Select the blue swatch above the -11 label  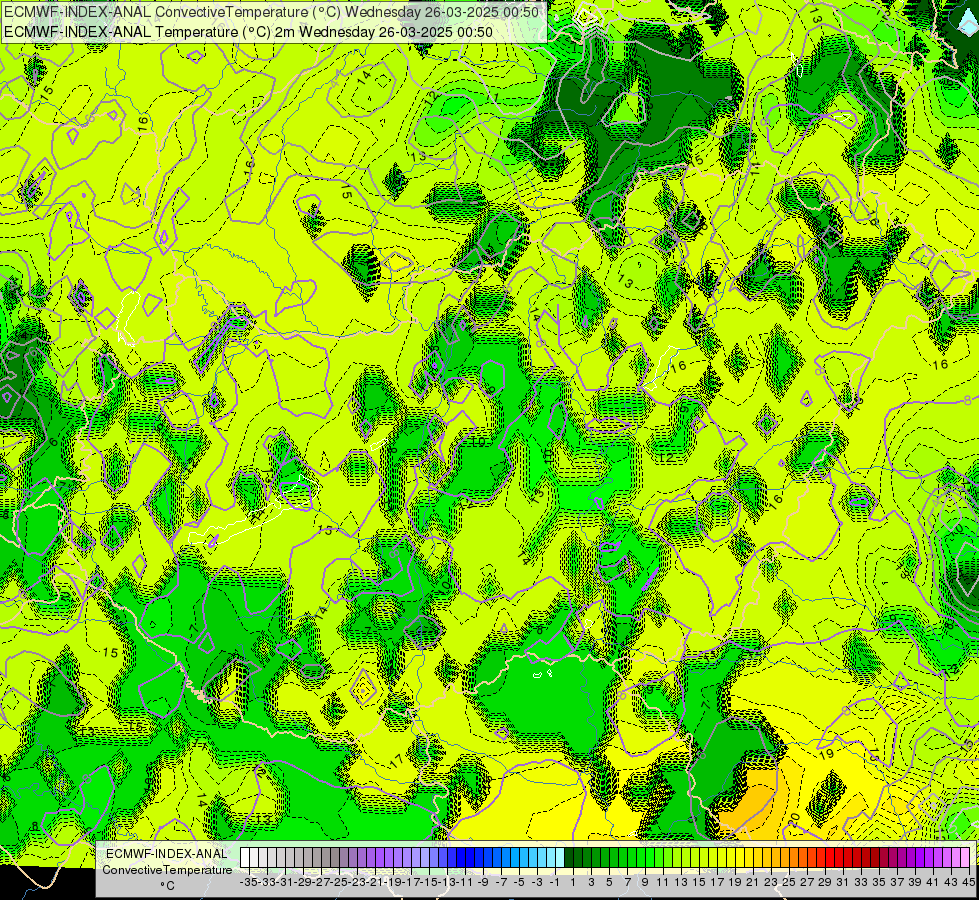[x=461, y=857]
